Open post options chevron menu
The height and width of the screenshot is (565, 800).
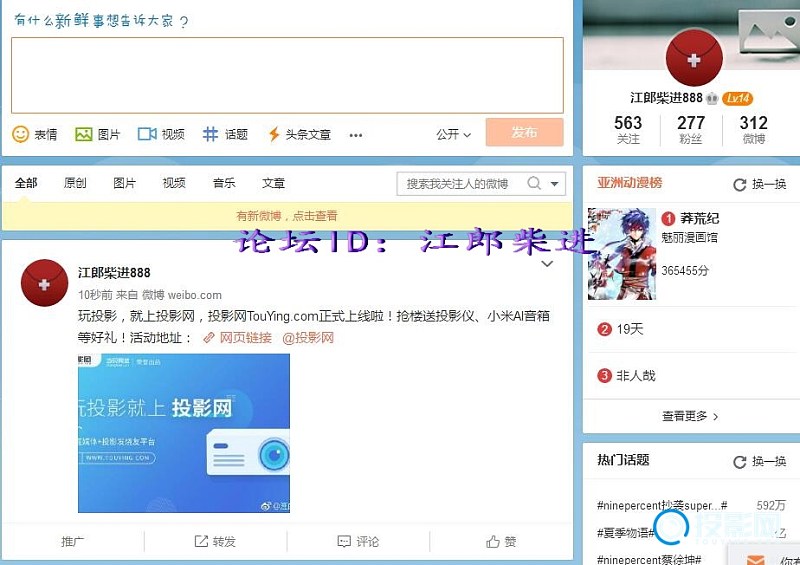tap(547, 264)
